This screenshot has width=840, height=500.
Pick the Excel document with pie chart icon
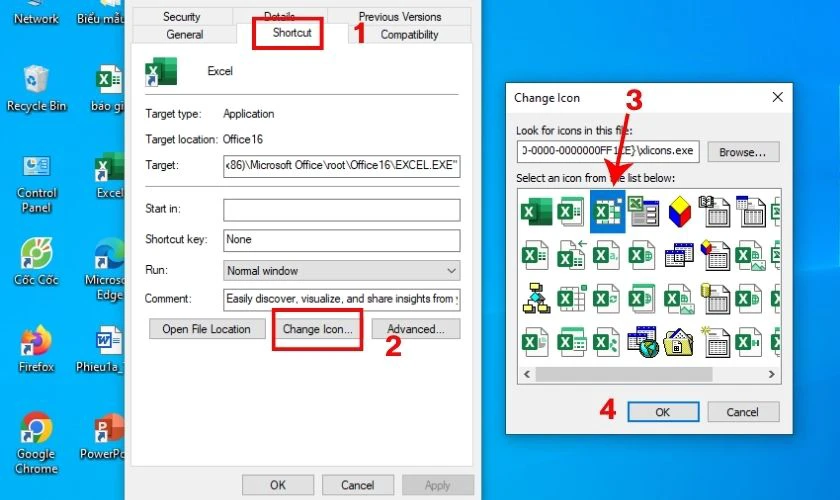click(x=535, y=341)
